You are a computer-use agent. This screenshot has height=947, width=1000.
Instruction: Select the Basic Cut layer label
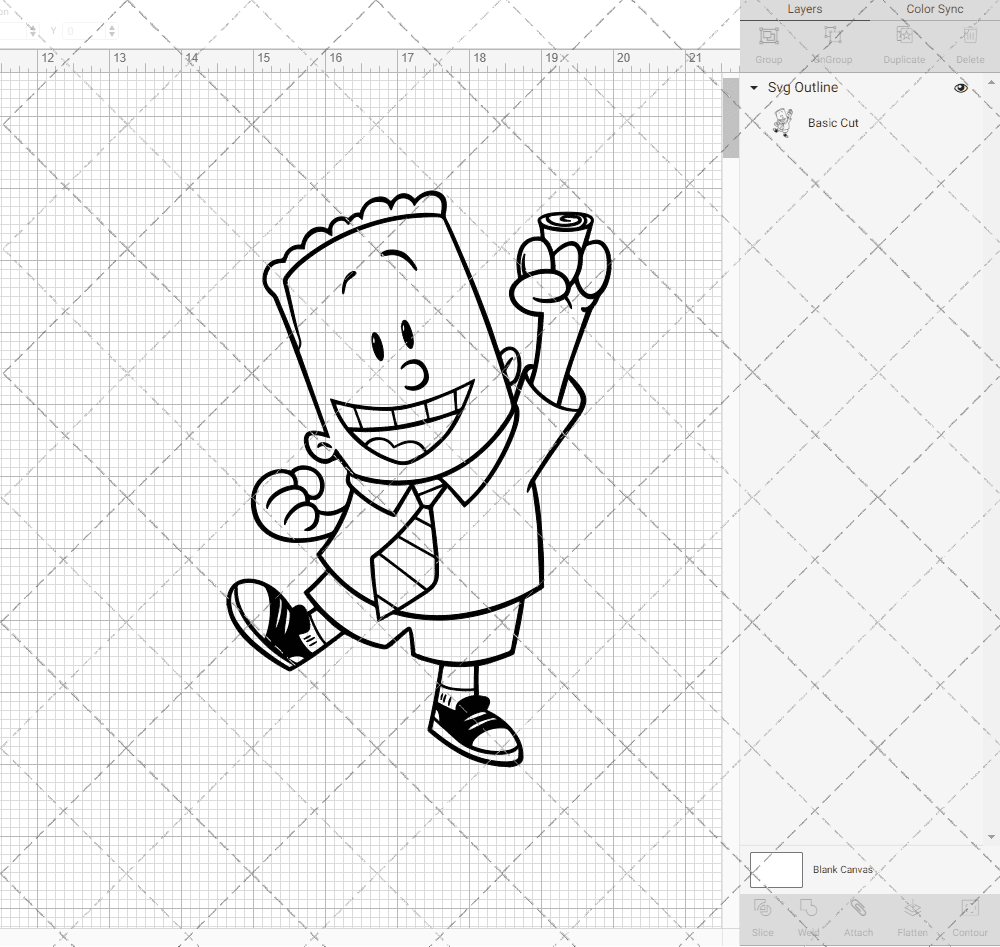pyautogui.click(x=833, y=123)
